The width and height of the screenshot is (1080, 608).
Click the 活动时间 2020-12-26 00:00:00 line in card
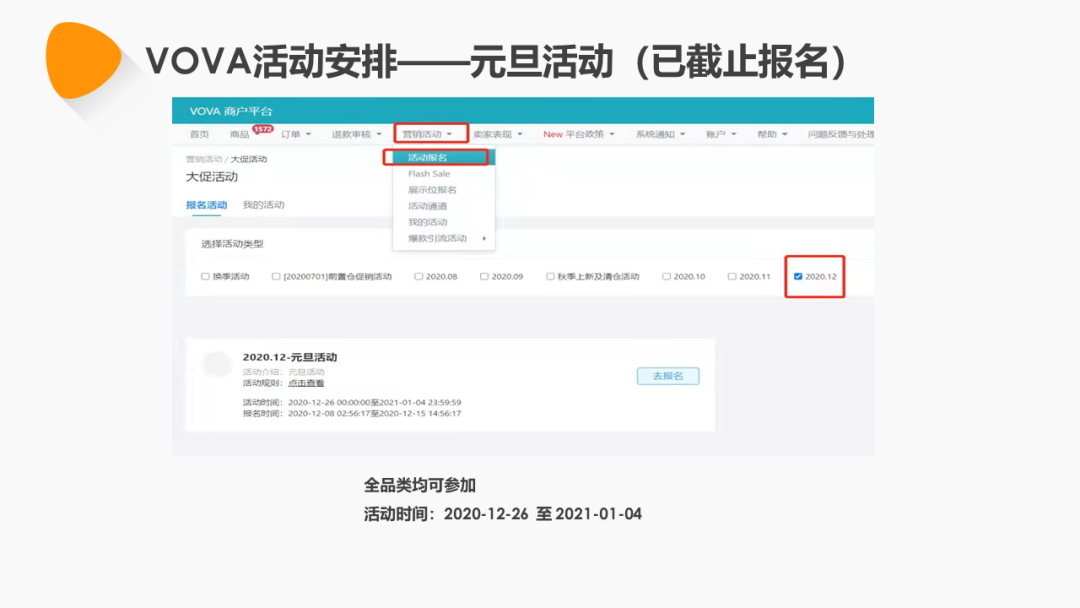point(352,402)
